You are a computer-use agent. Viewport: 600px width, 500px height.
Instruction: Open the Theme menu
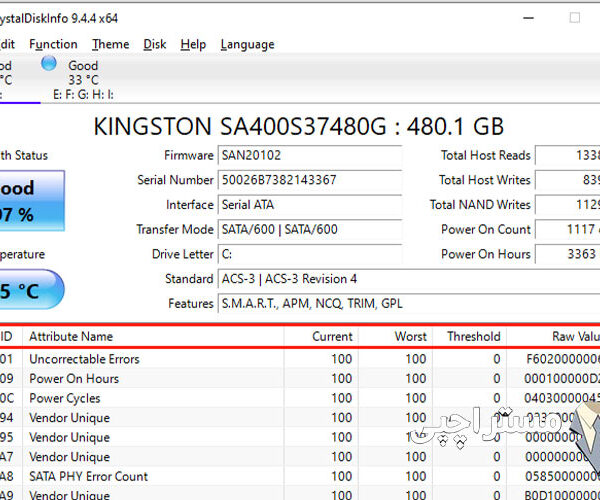tap(110, 44)
